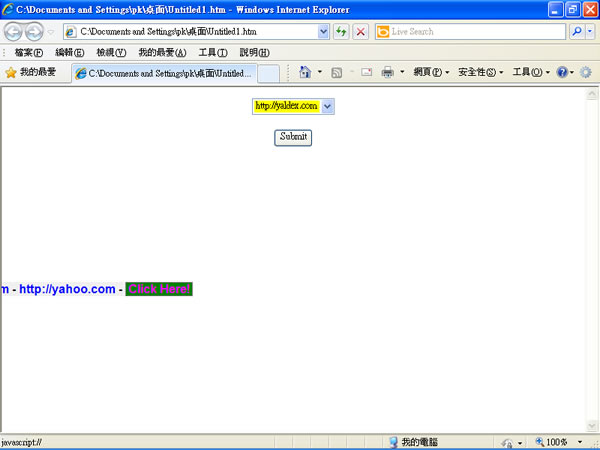Screen dimensions: 600x450
Task: Click the 我的最愛 favorites star button
Action: (x=31, y=72)
